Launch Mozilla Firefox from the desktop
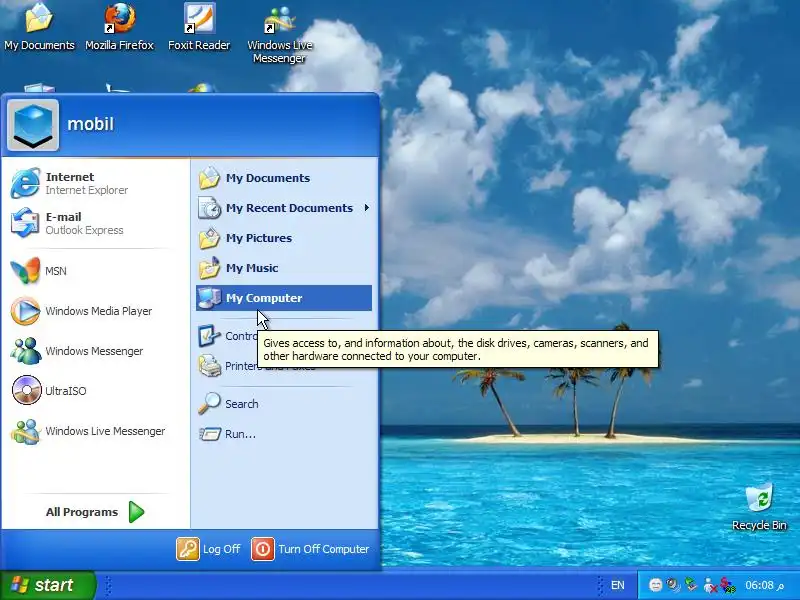The width and height of the screenshot is (800, 600). 119,27
